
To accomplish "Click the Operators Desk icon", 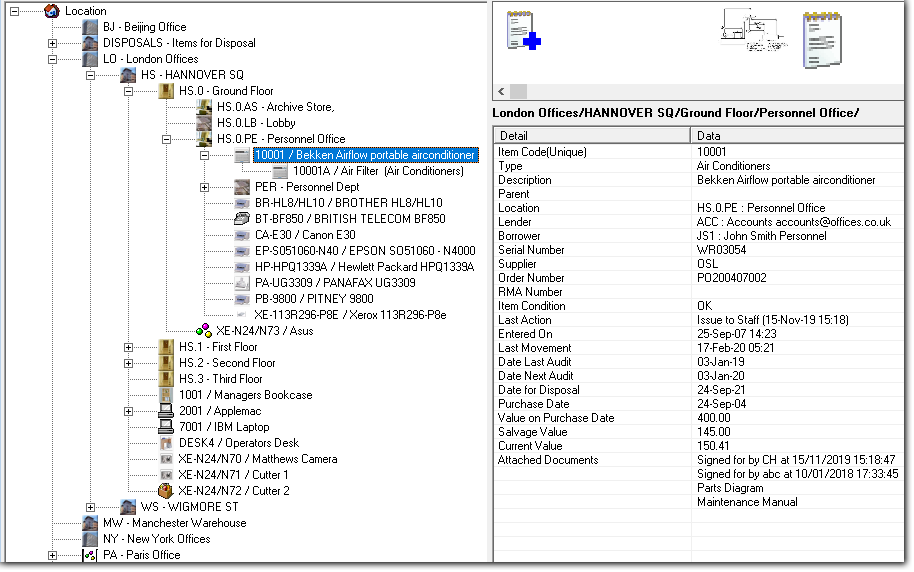I will click(166, 443).
